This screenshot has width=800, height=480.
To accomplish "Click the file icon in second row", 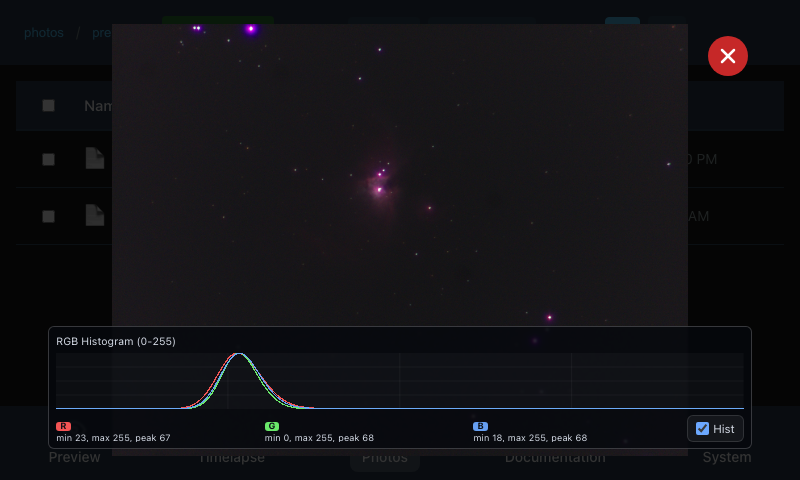I will pos(94,215).
